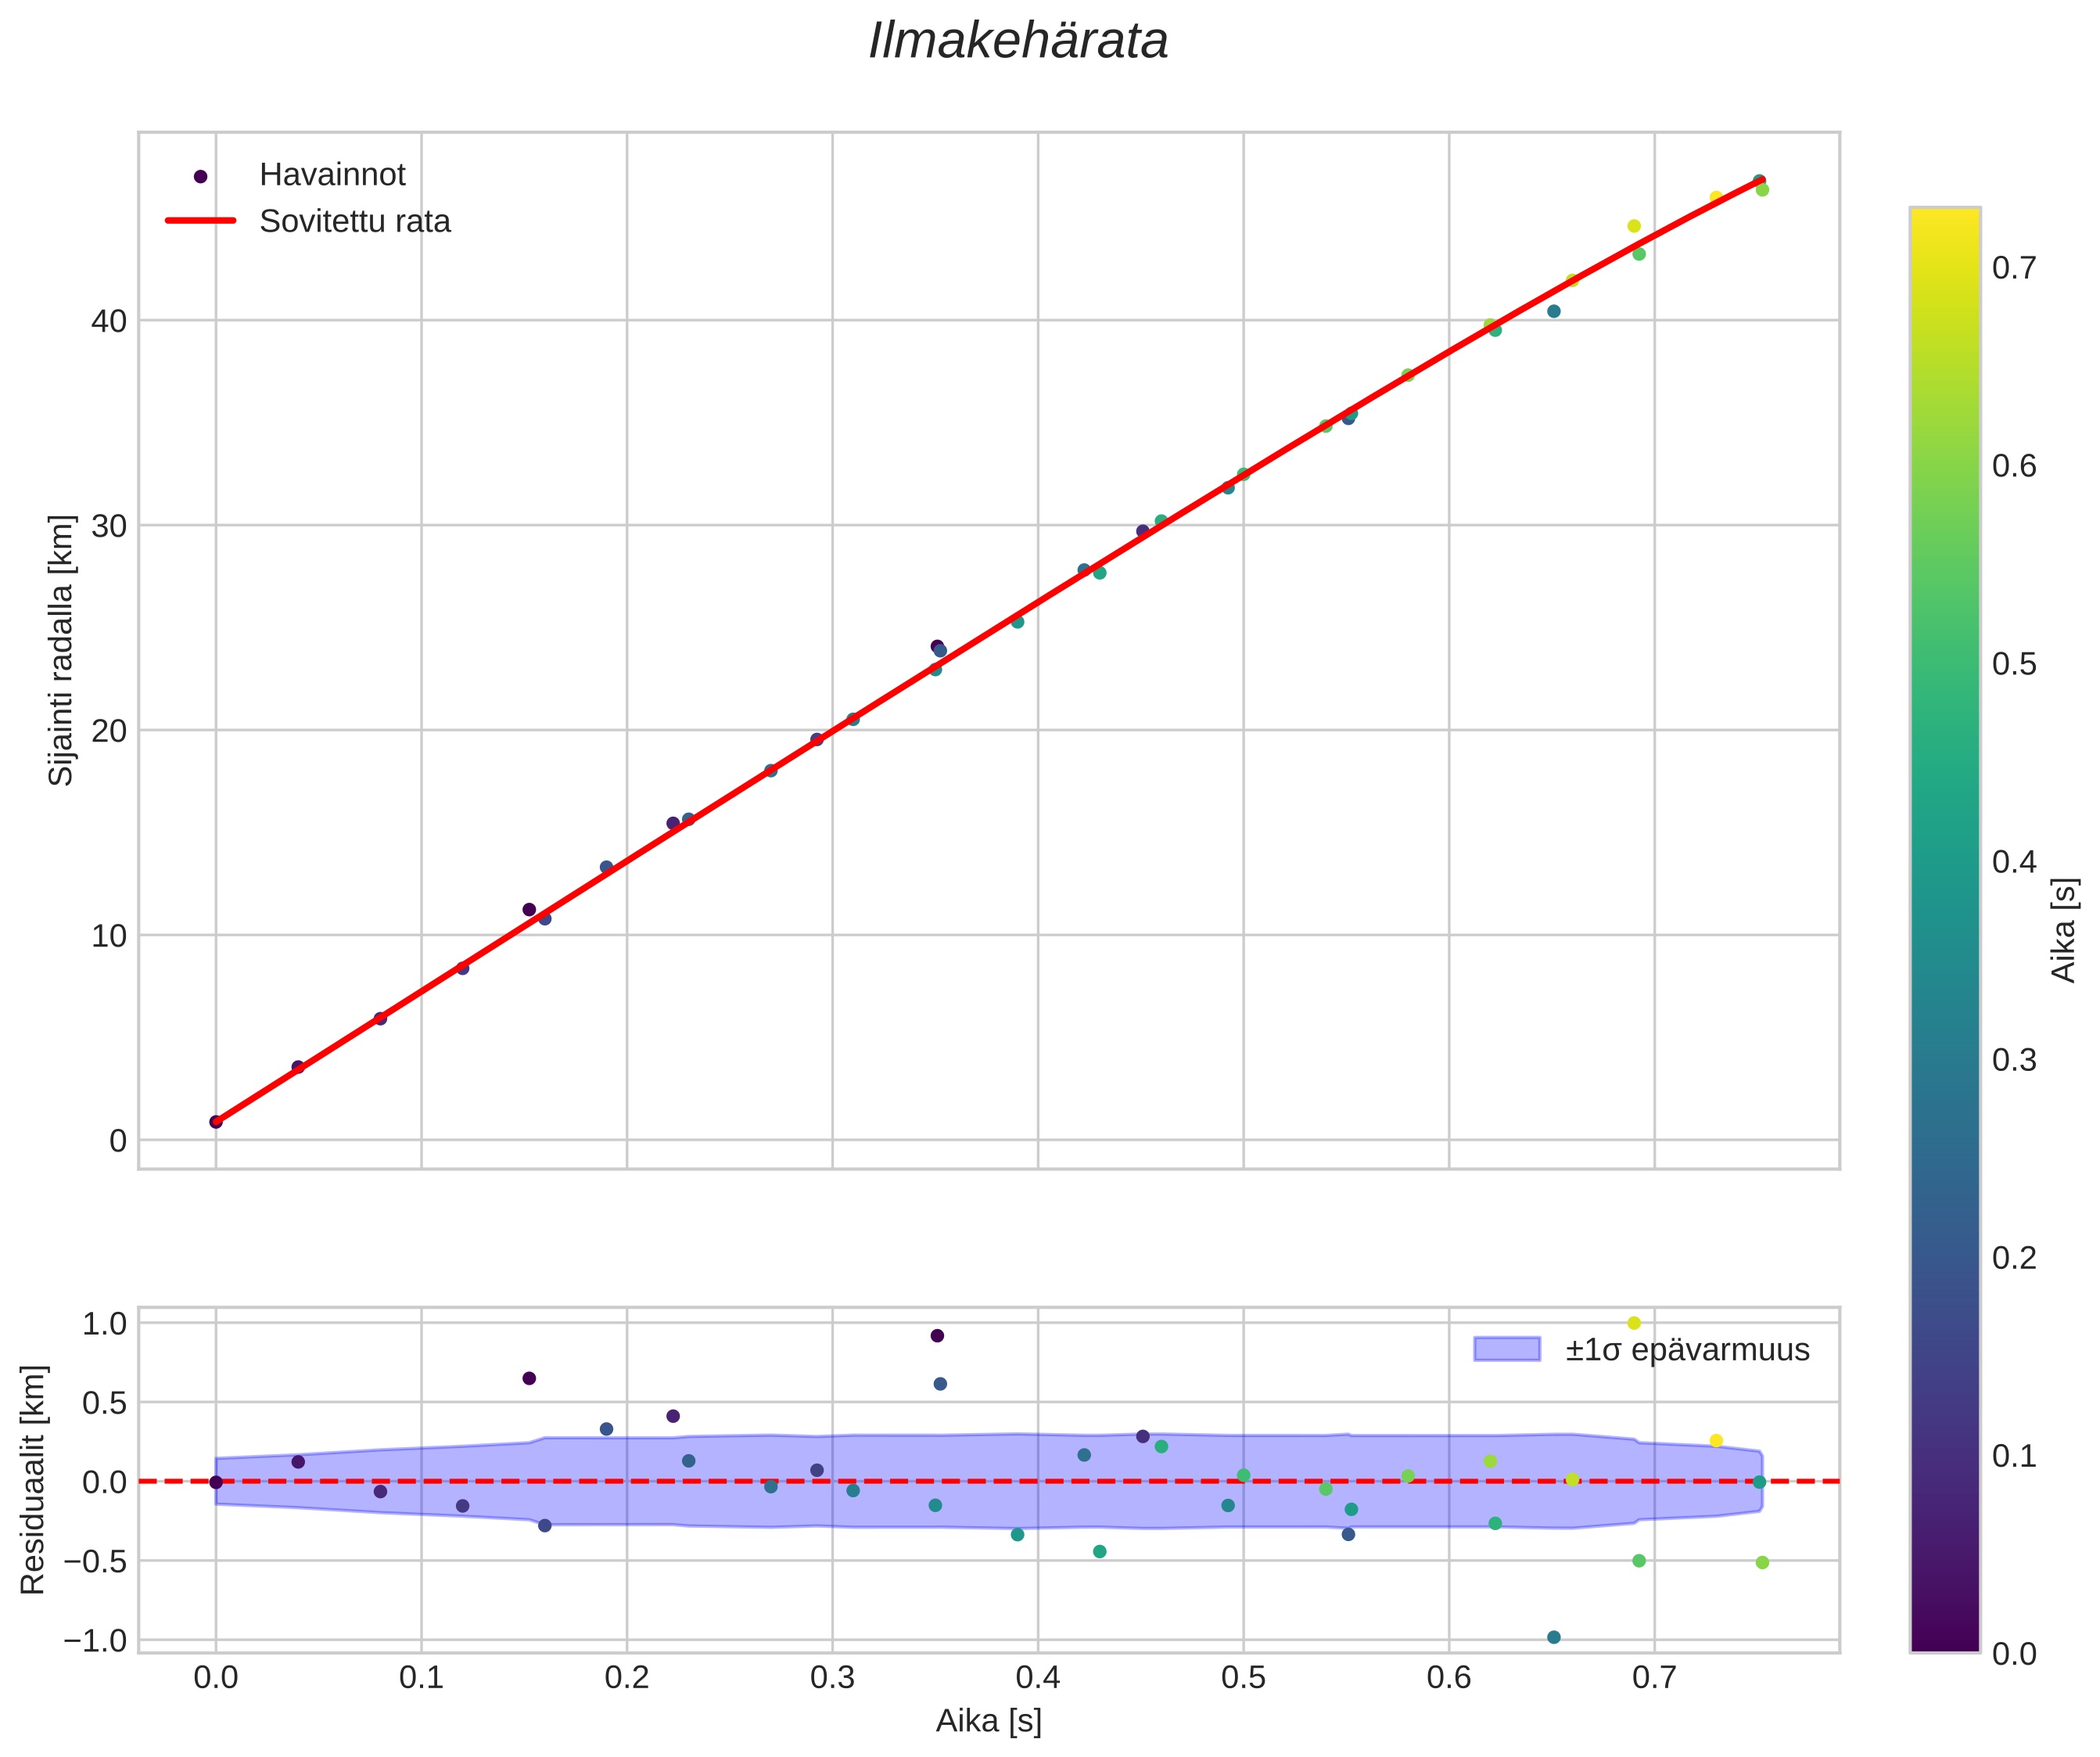The height and width of the screenshot is (1757, 2100).
Task: Click the residual point near −1.0 at 0.65 s
Action: pos(1554,1637)
